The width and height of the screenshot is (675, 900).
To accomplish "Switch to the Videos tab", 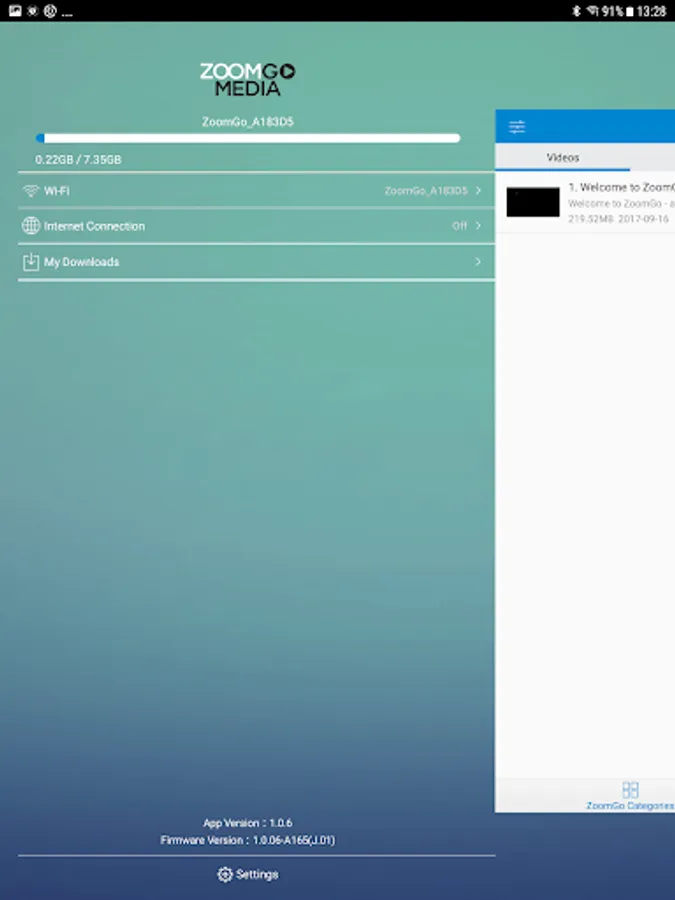I will (x=562, y=157).
